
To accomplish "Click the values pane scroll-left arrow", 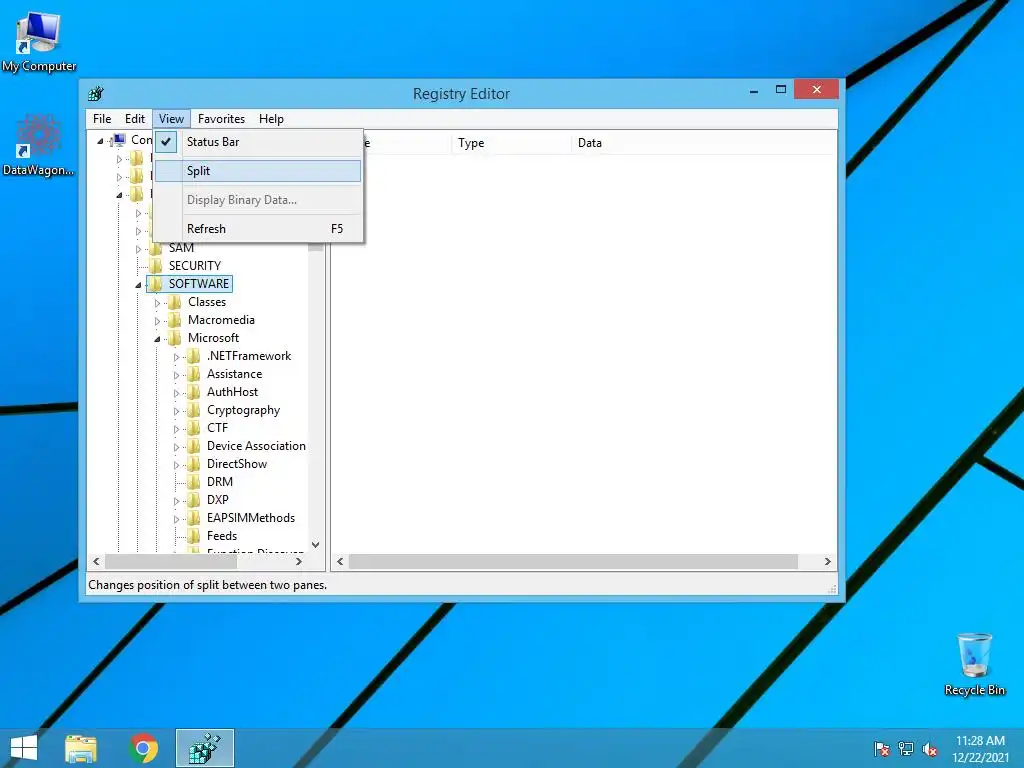I will point(340,562).
